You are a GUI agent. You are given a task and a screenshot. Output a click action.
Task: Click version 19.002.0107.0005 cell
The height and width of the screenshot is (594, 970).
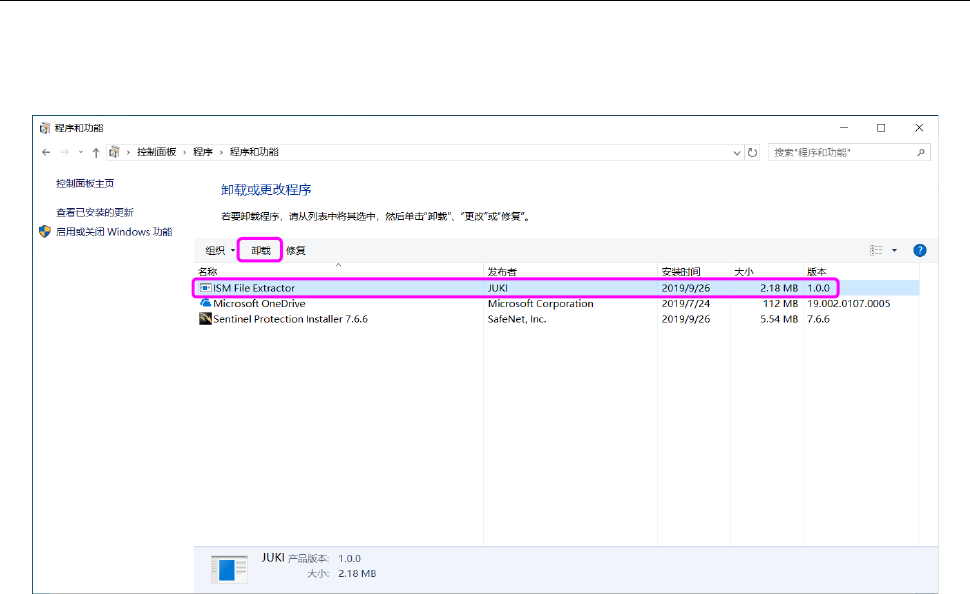click(849, 304)
